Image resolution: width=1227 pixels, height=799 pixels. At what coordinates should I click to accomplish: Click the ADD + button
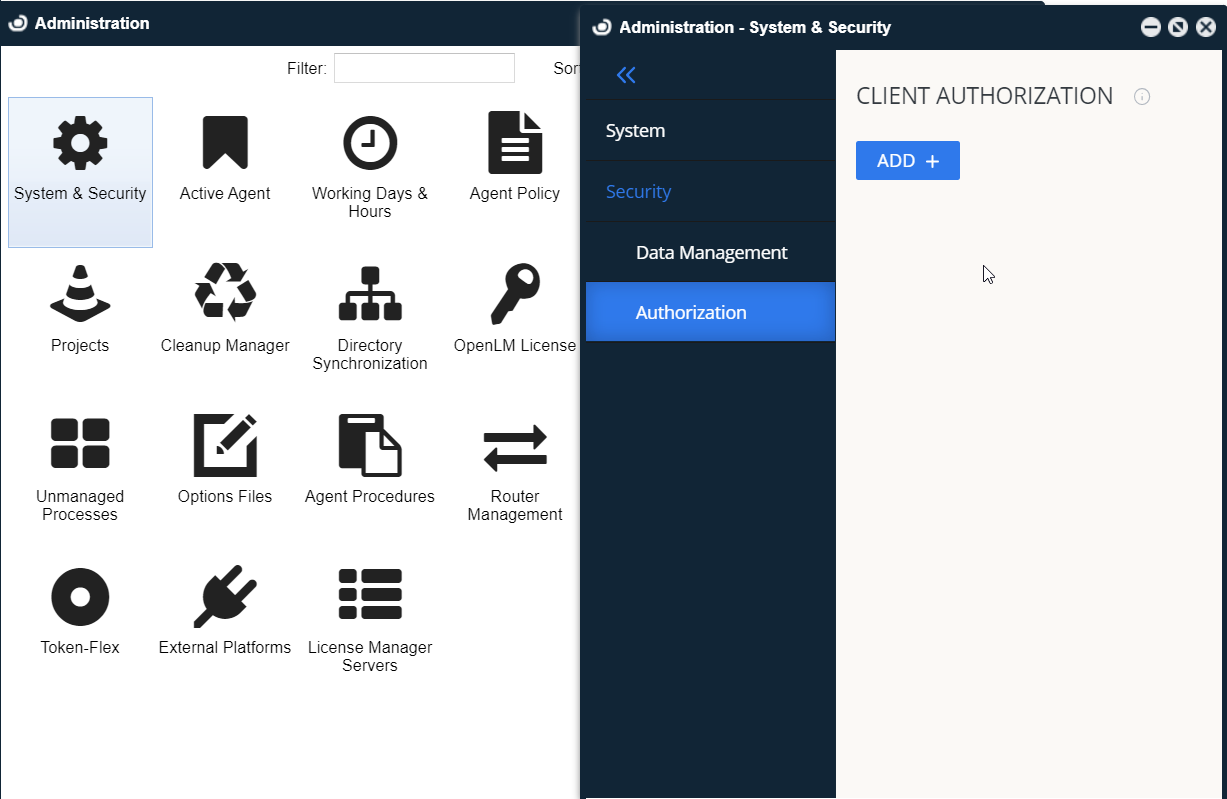[x=908, y=161]
